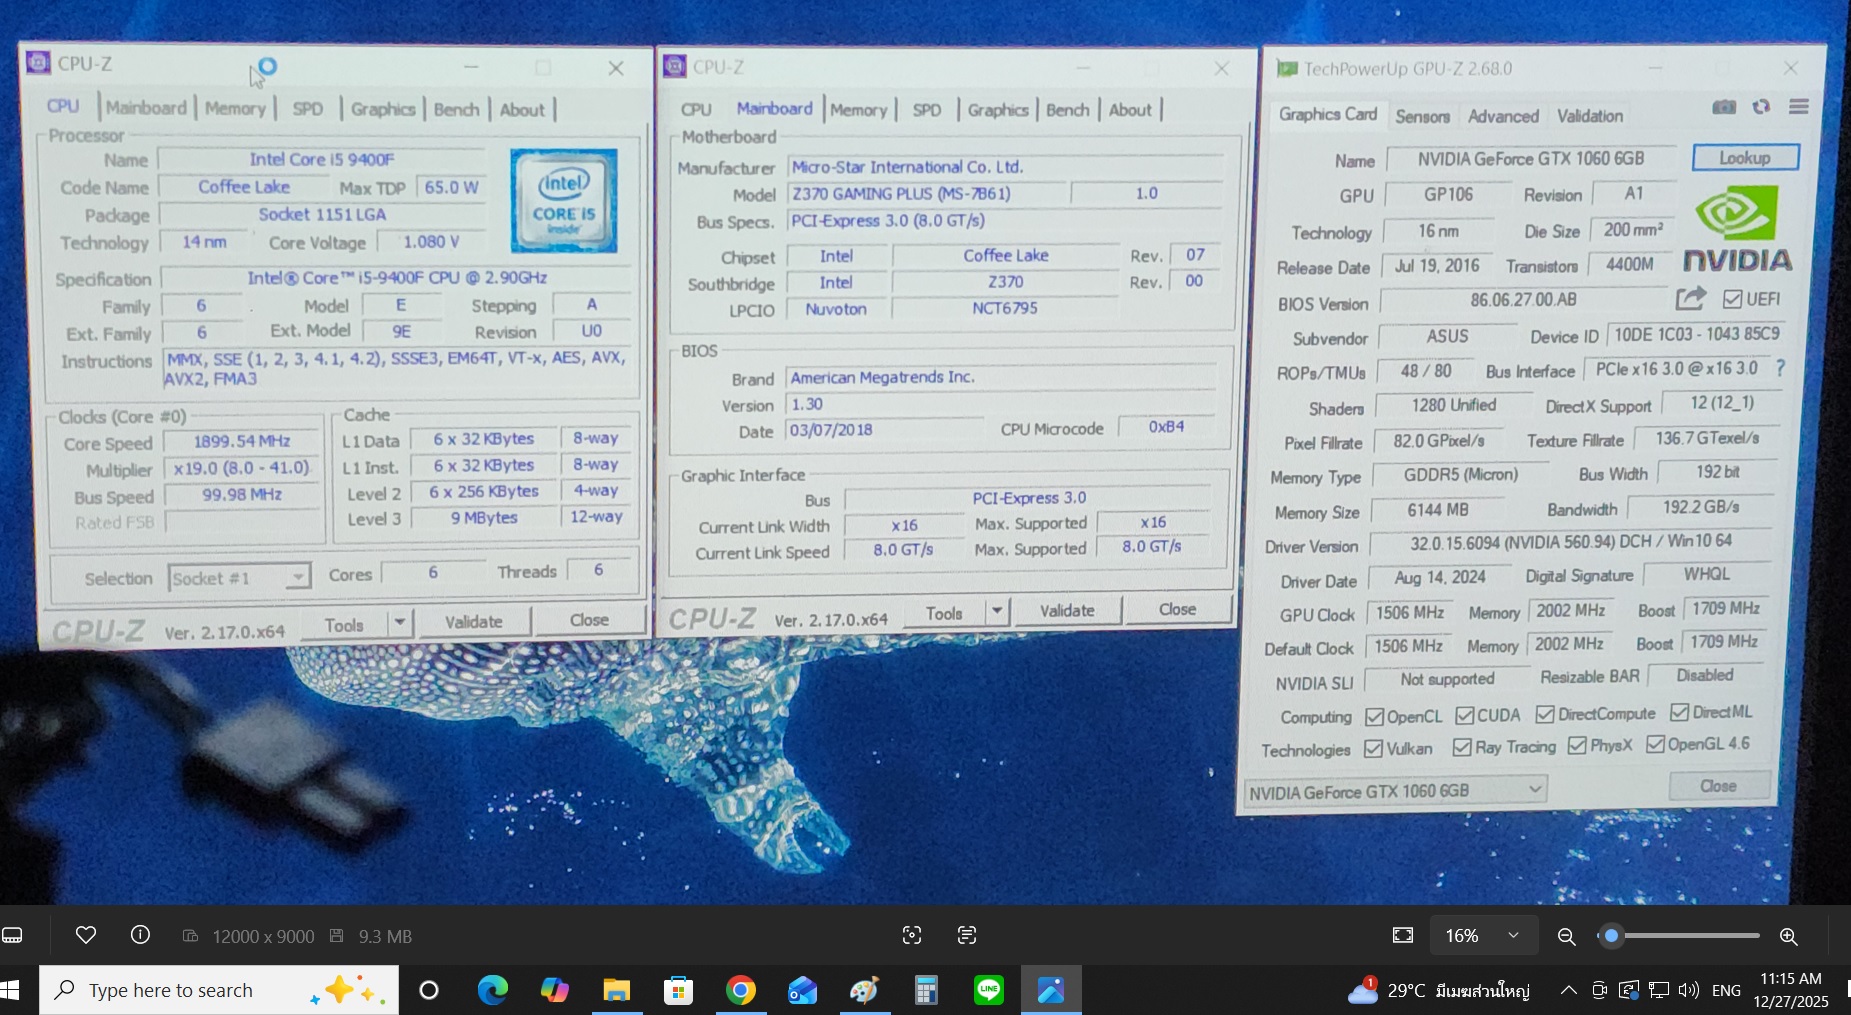This screenshot has width=1851, height=1015.
Task: Switch to the Sensors tab in GPU-Z
Action: point(1422,116)
